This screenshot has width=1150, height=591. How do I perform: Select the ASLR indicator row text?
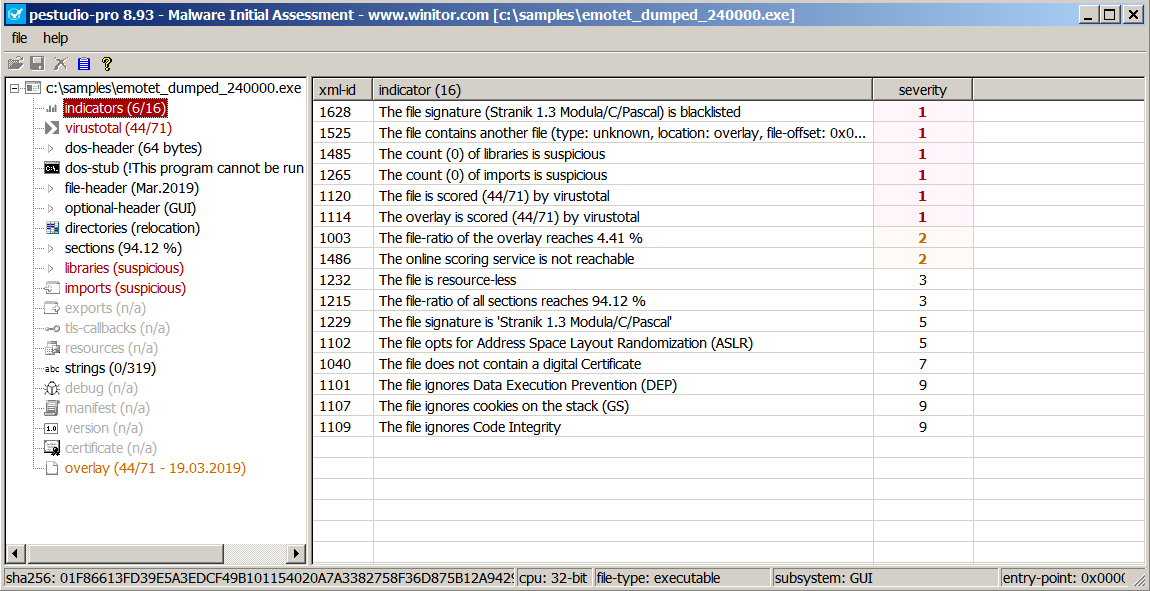[x=565, y=342]
